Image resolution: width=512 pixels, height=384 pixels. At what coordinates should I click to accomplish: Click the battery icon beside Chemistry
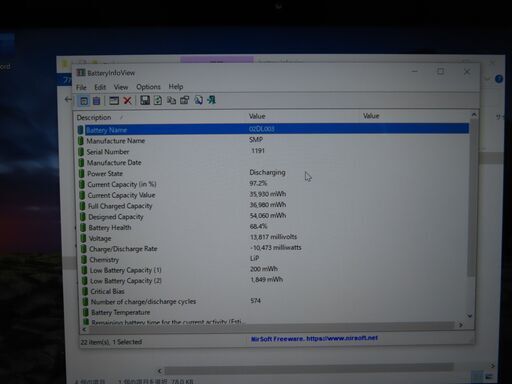tap(84, 260)
